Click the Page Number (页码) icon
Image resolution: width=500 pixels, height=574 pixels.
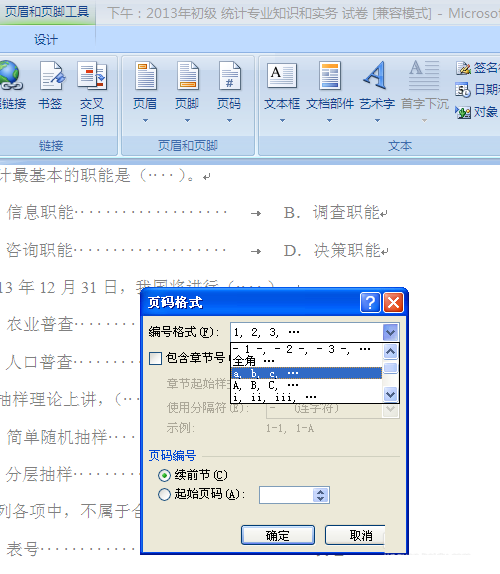pyautogui.click(x=230, y=76)
